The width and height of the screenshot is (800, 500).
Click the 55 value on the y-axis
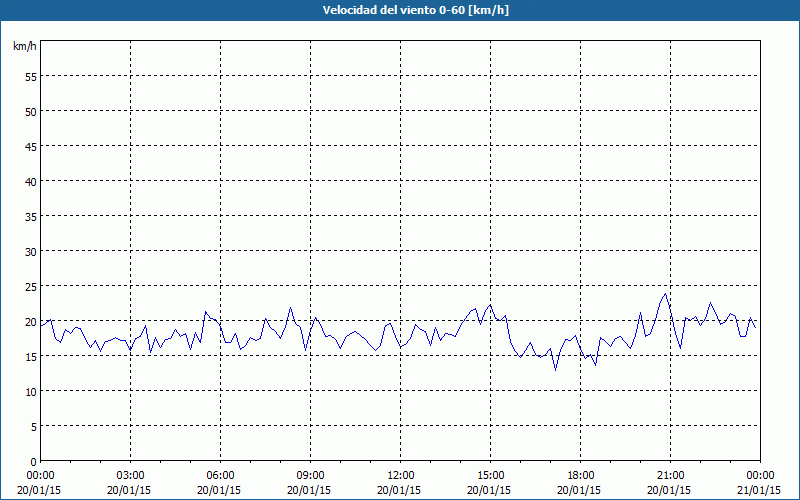pyautogui.click(x=31, y=77)
